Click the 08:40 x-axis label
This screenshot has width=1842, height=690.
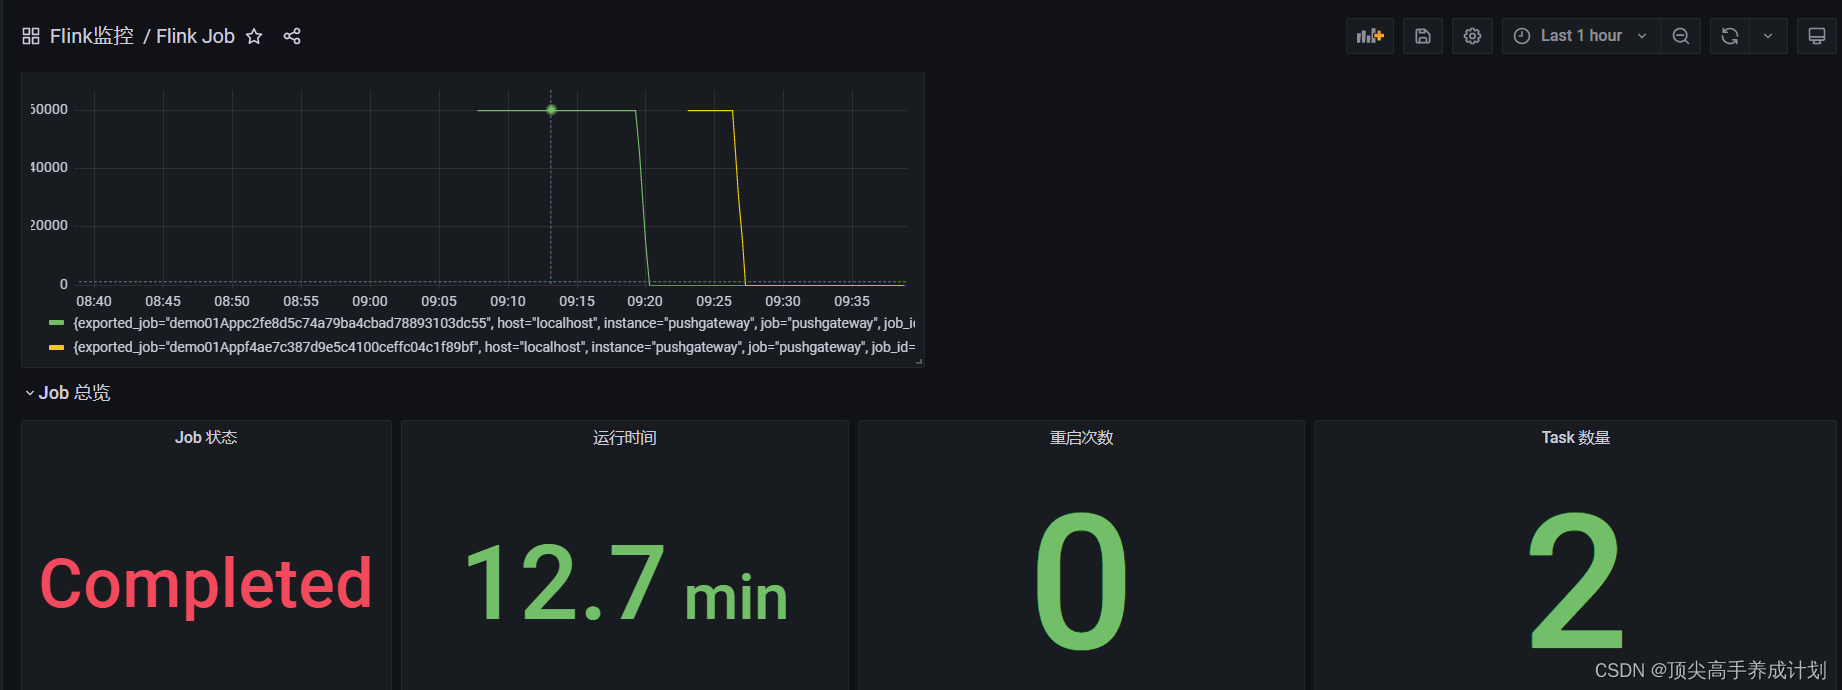[x=94, y=301]
